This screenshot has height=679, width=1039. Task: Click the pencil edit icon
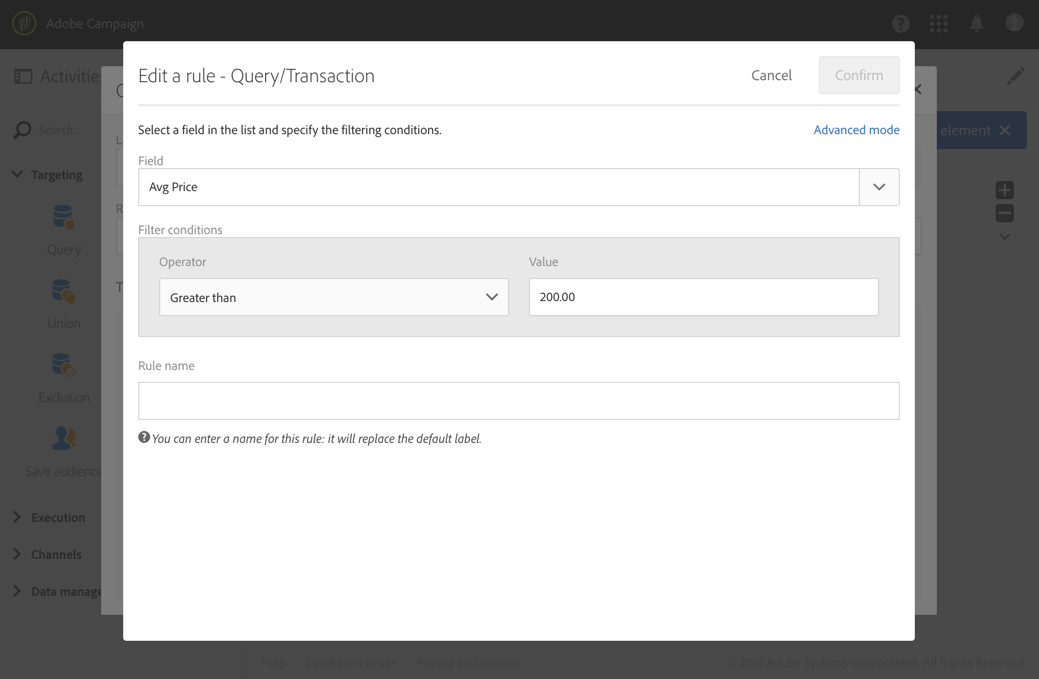pos(1015,76)
